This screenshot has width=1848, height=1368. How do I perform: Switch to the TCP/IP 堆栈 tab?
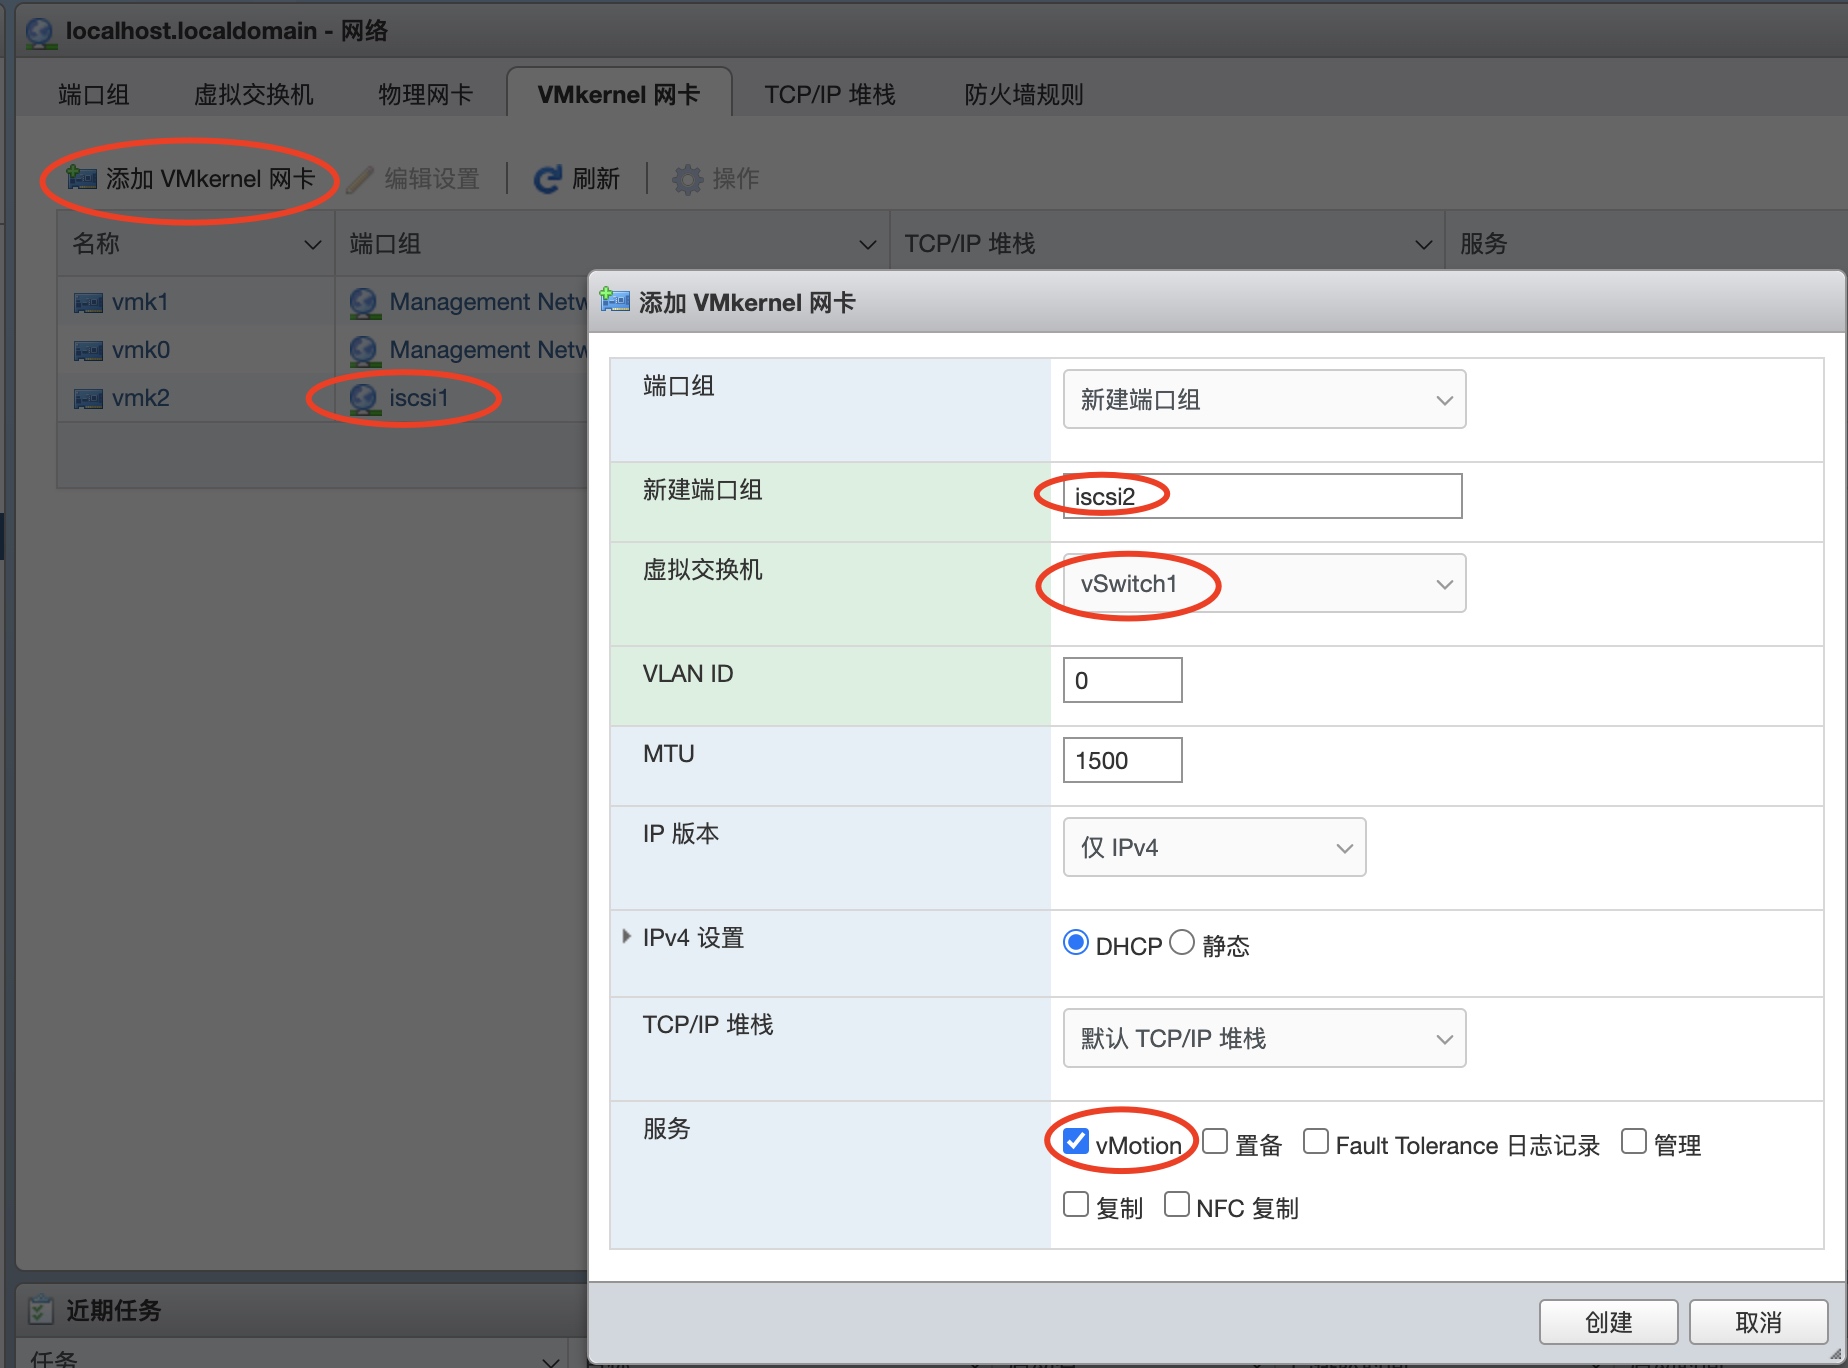point(830,94)
